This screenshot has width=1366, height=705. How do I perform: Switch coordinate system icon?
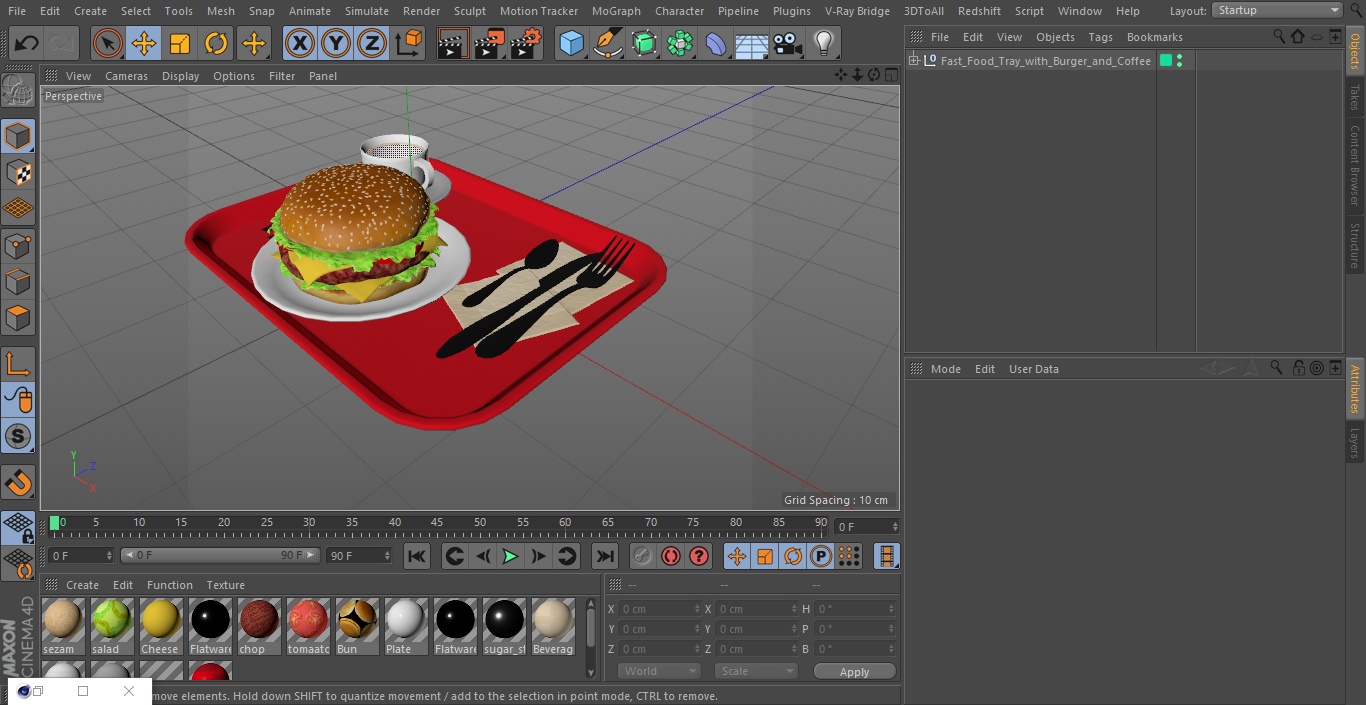click(409, 44)
